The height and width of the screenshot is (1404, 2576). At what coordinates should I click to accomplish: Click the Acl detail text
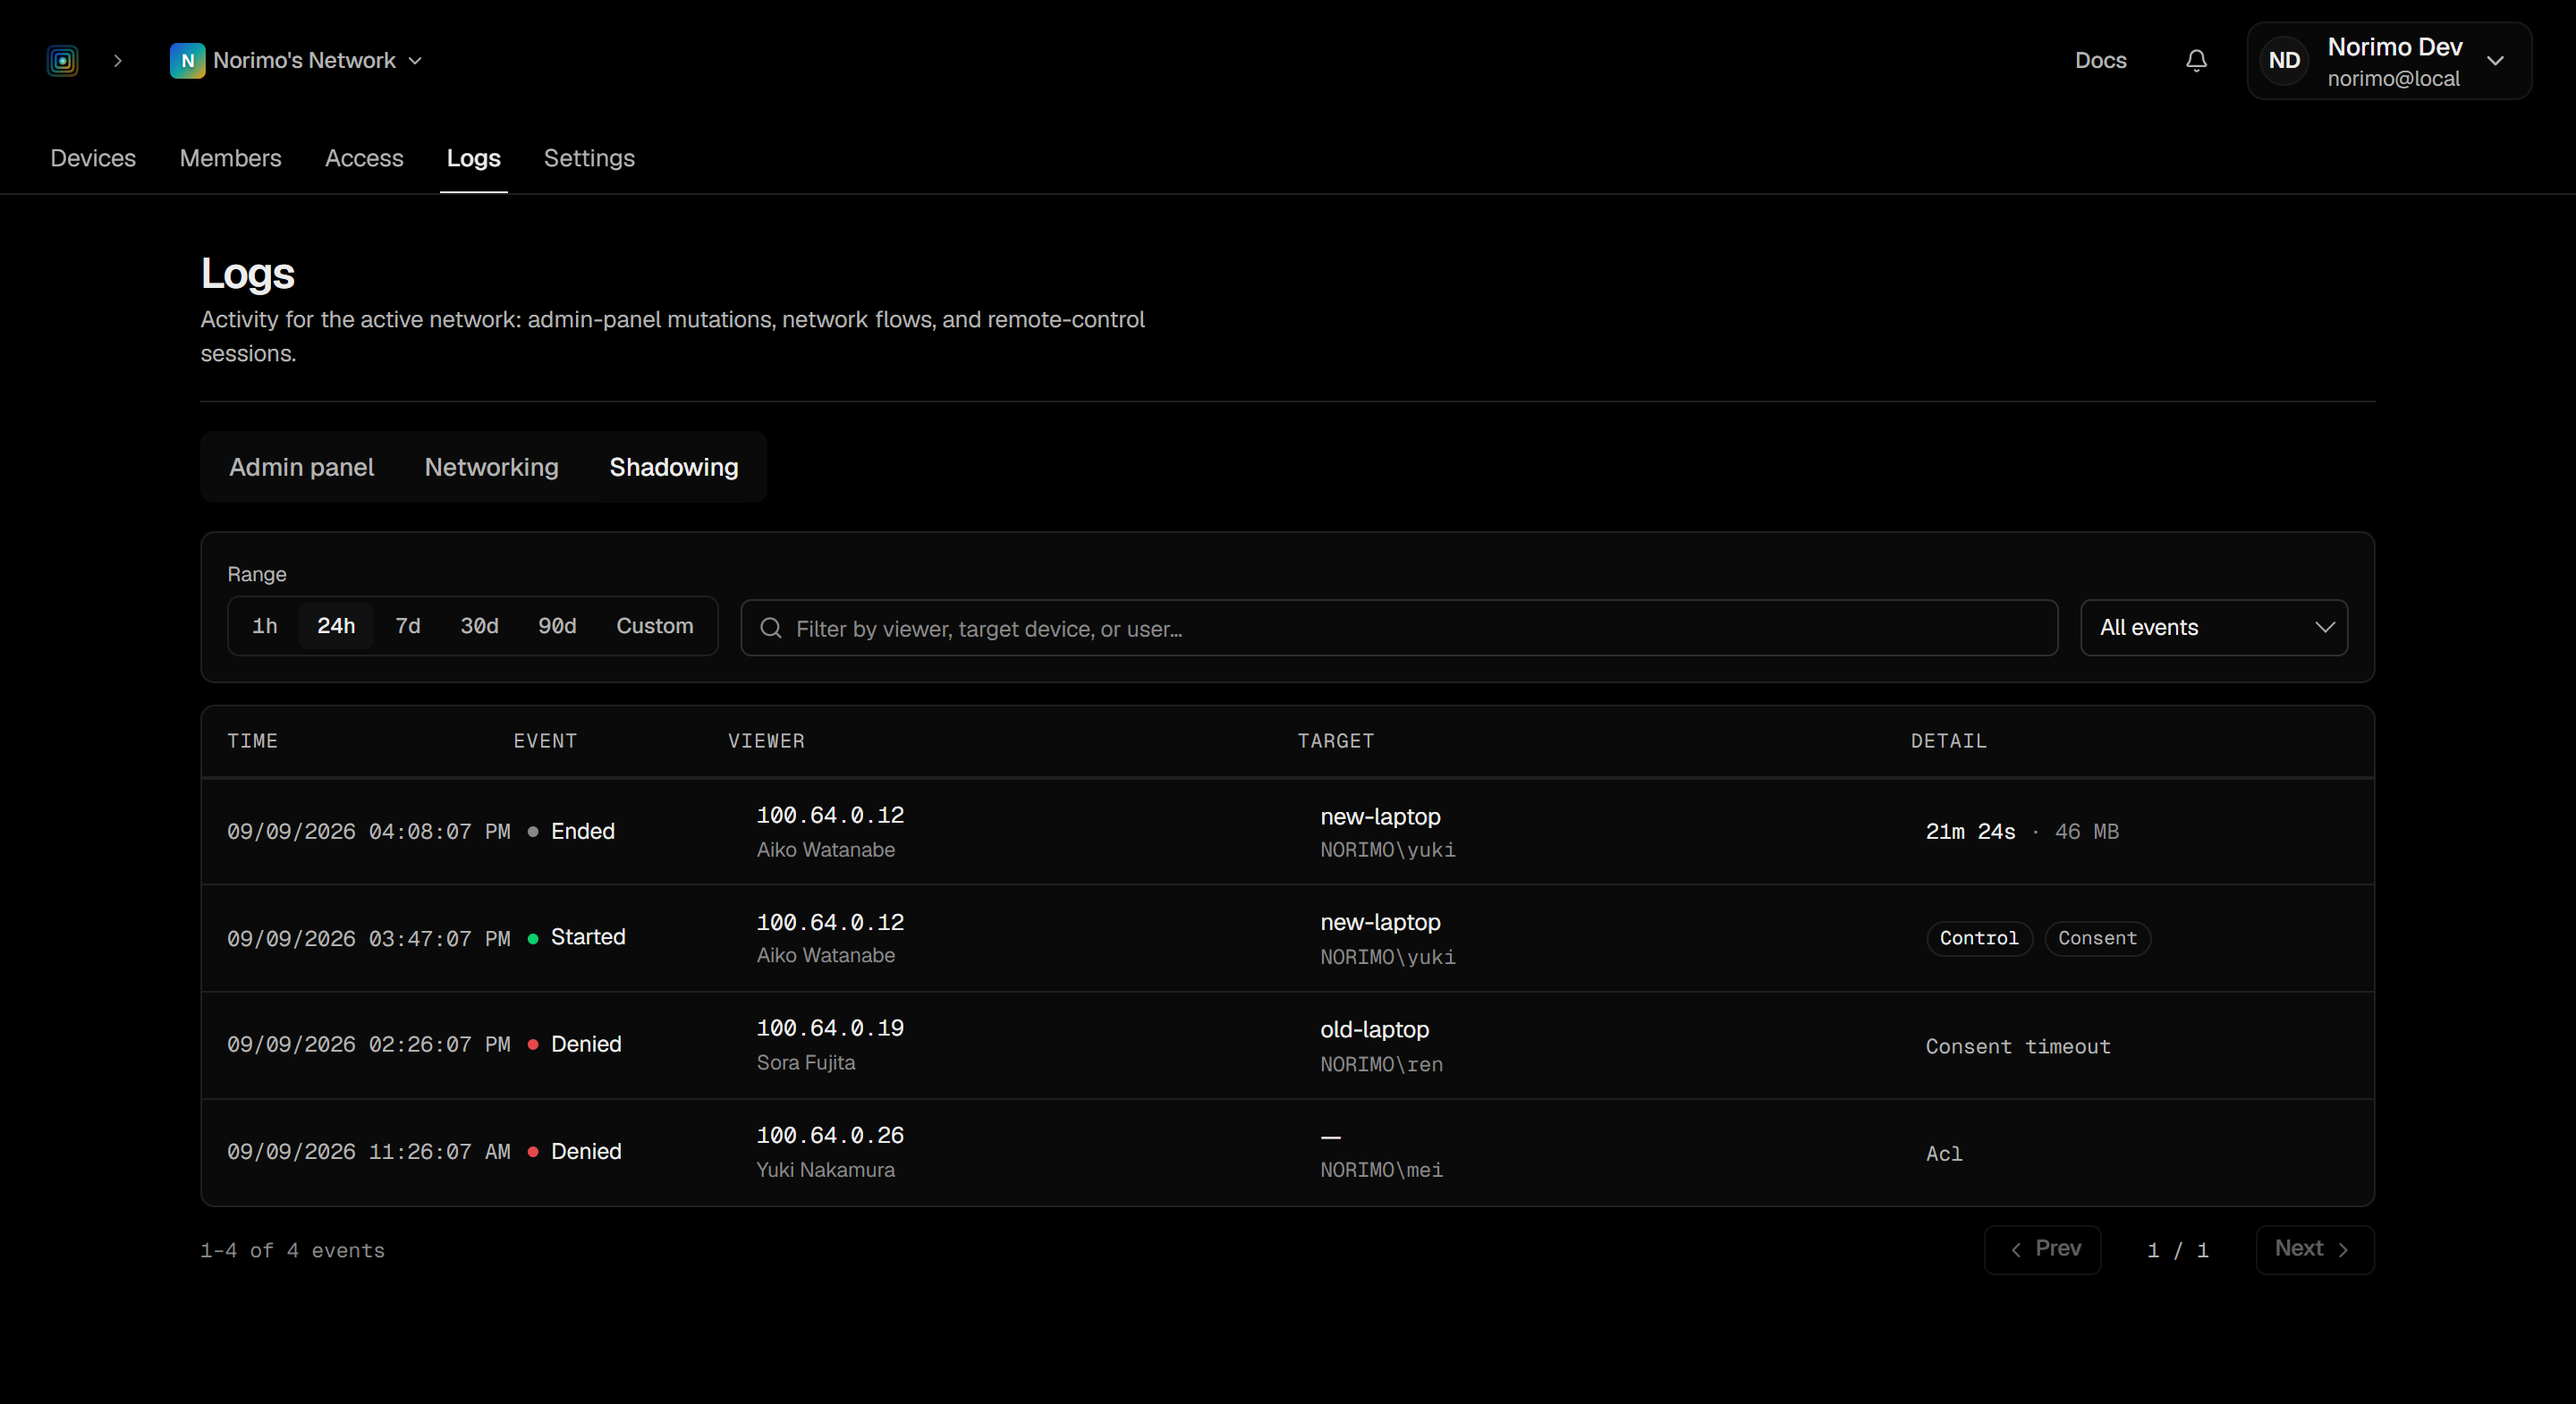coord(1944,1153)
